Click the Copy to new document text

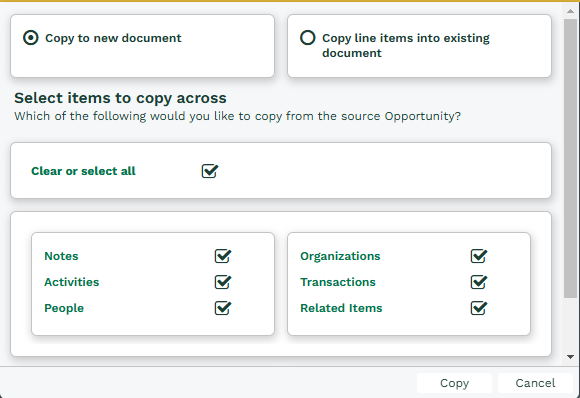tap(113, 38)
